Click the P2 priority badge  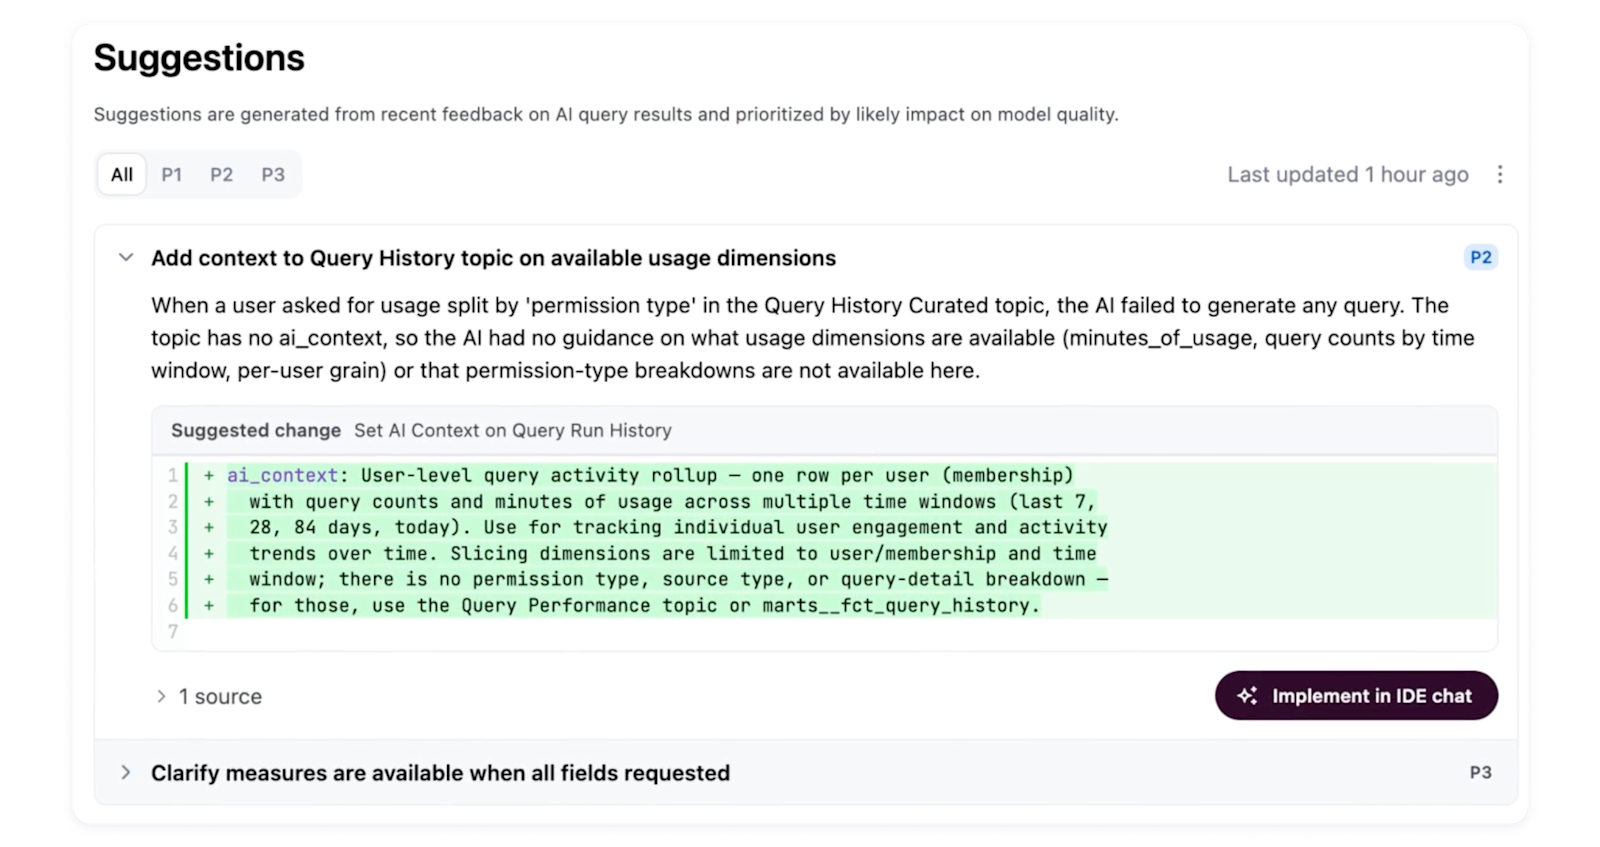(1481, 257)
